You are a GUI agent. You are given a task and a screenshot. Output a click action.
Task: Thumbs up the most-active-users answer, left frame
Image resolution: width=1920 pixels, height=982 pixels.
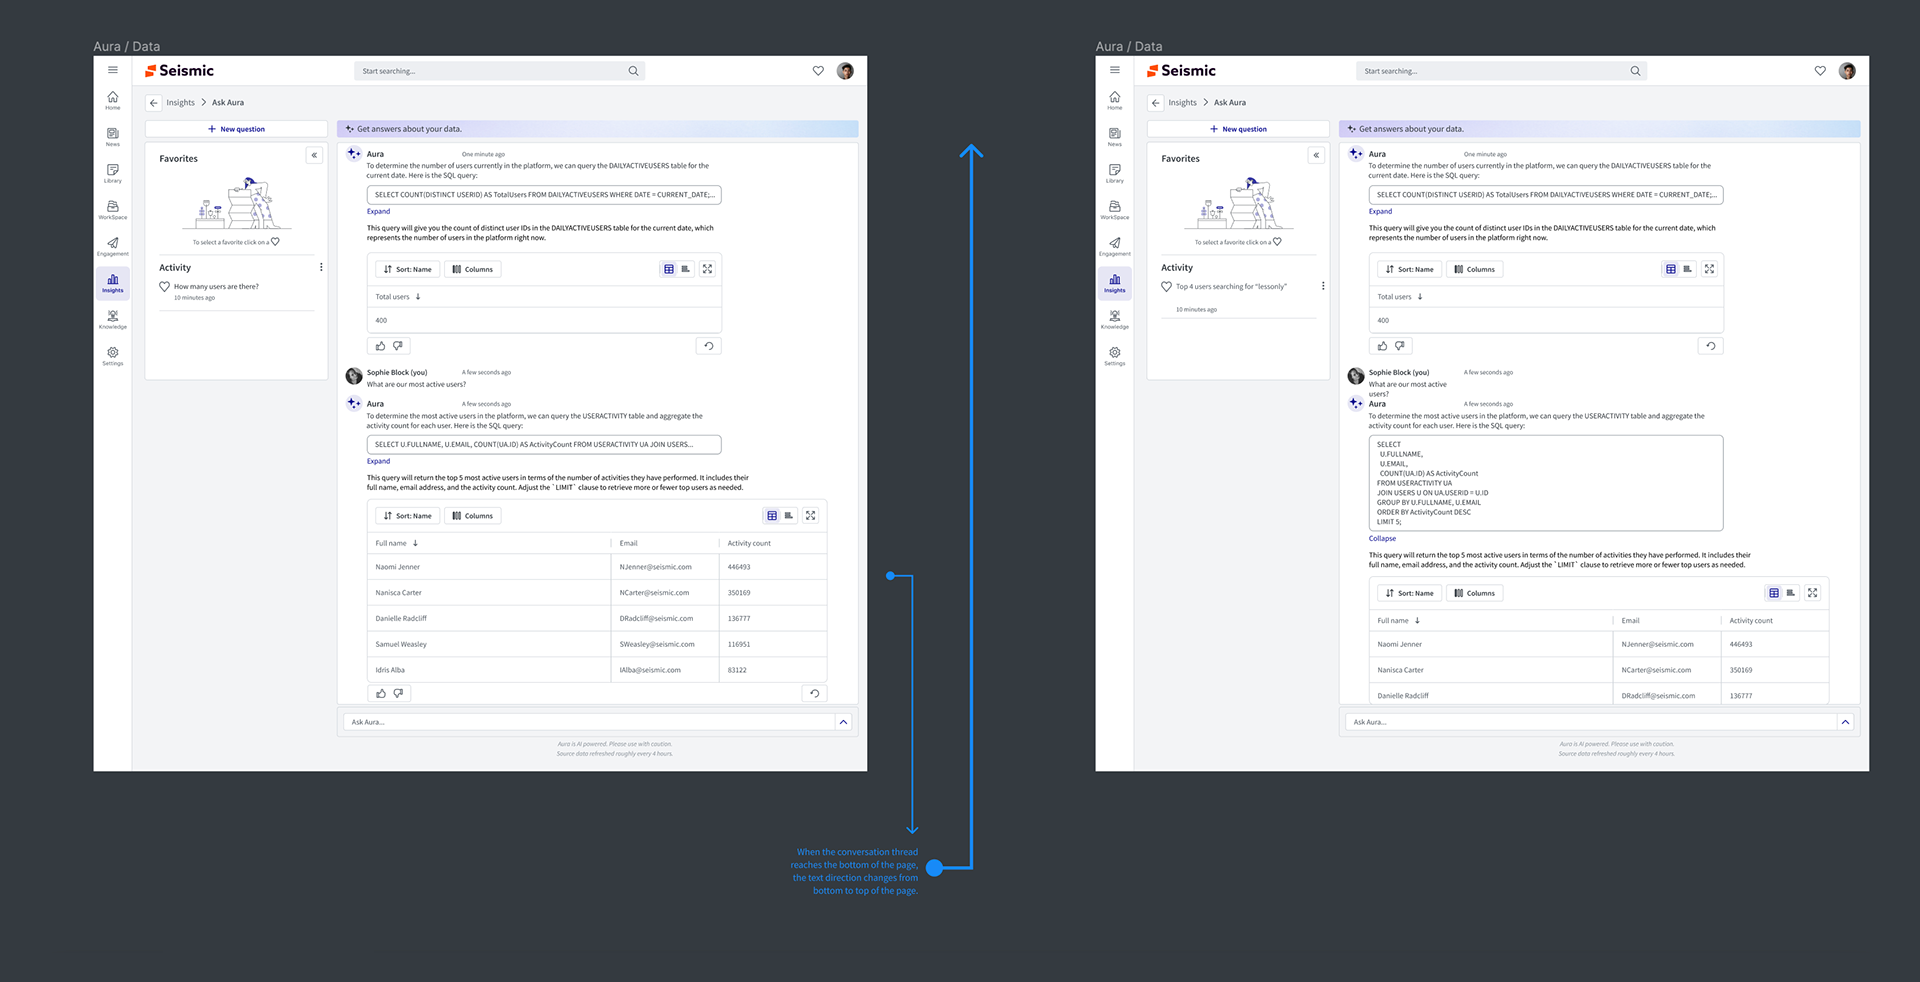(x=381, y=693)
